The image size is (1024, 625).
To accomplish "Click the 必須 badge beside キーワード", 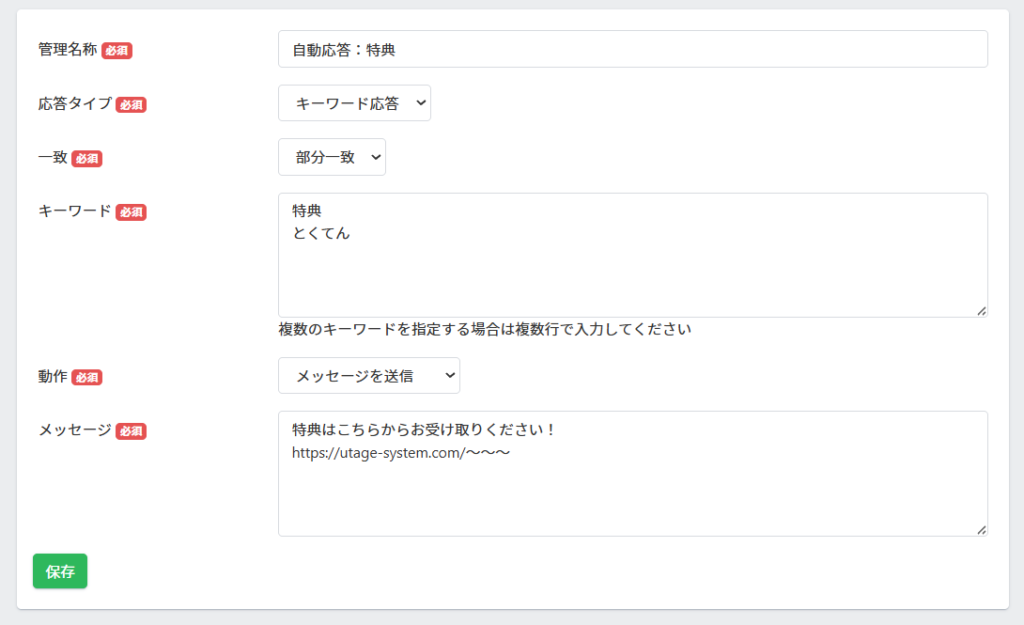I will tap(131, 212).
